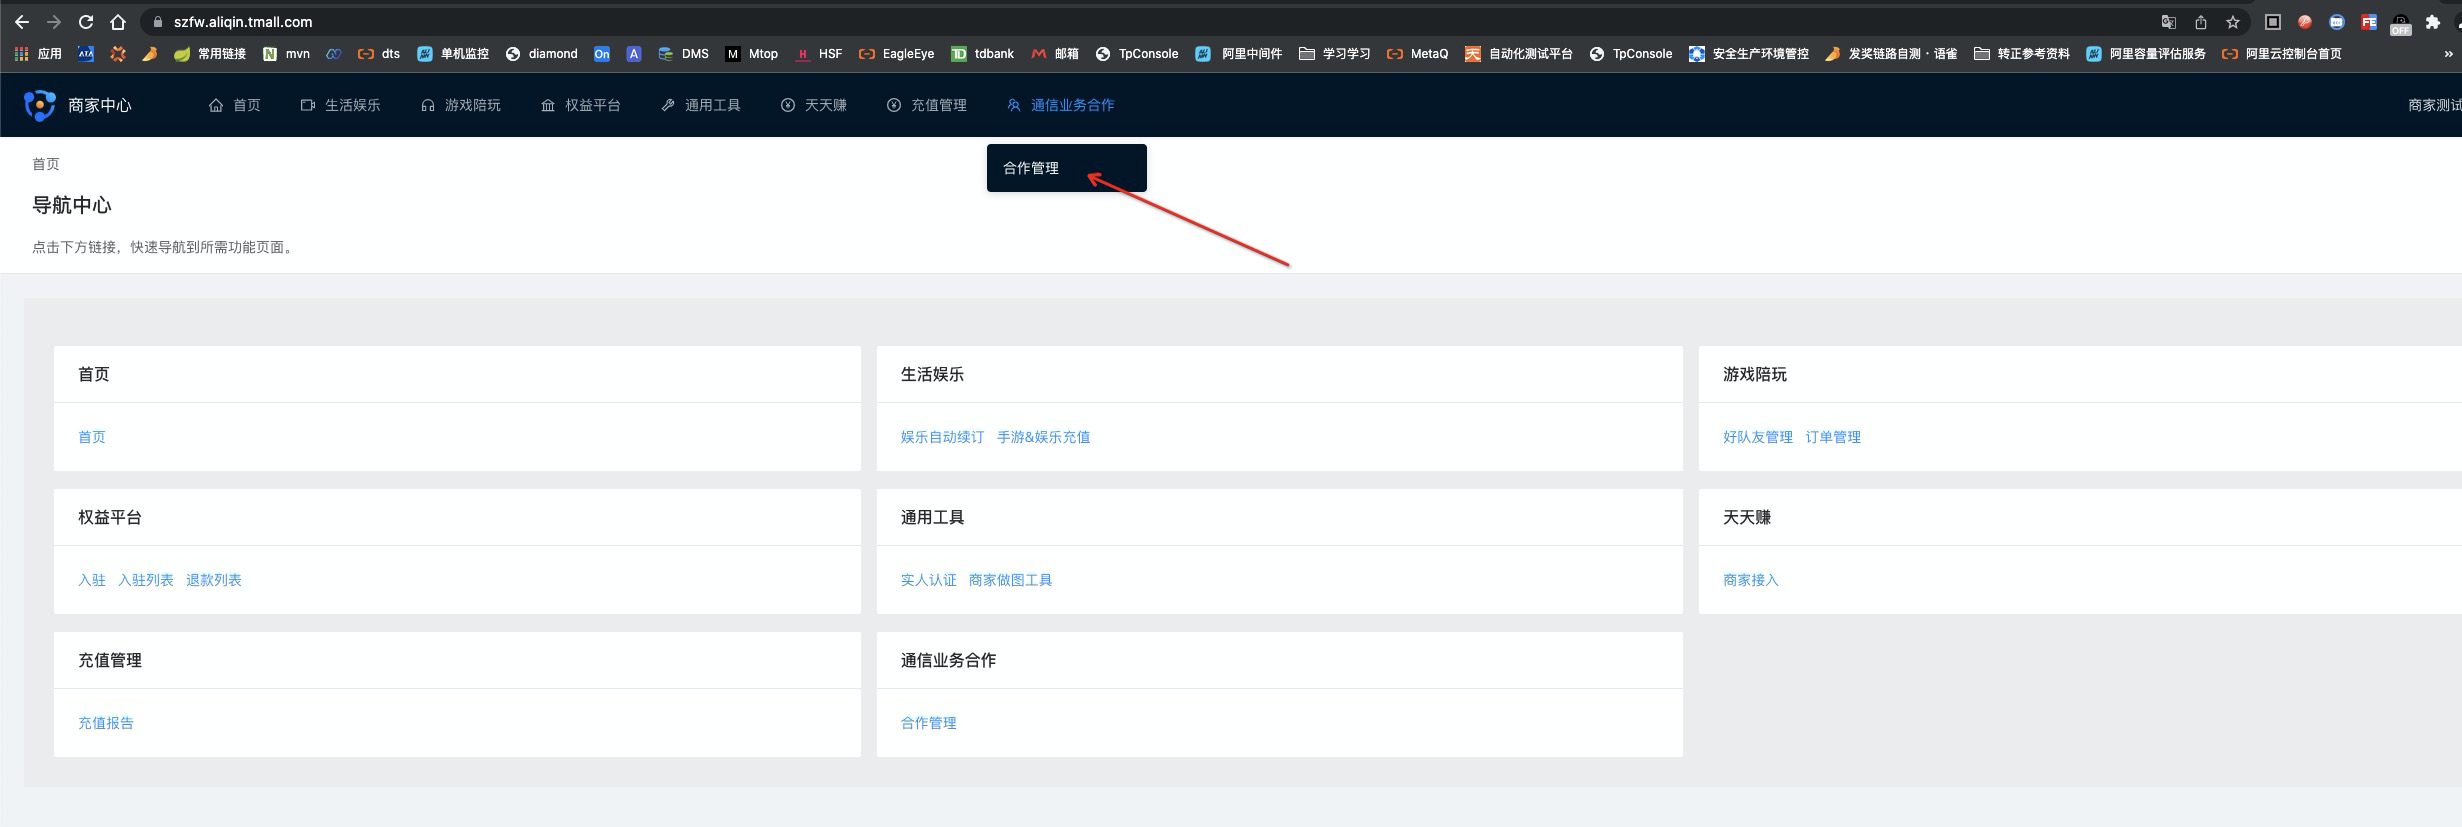
Task: Open the ATA bookmark icon
Action: pyautogui.click(x=86, y=54)
